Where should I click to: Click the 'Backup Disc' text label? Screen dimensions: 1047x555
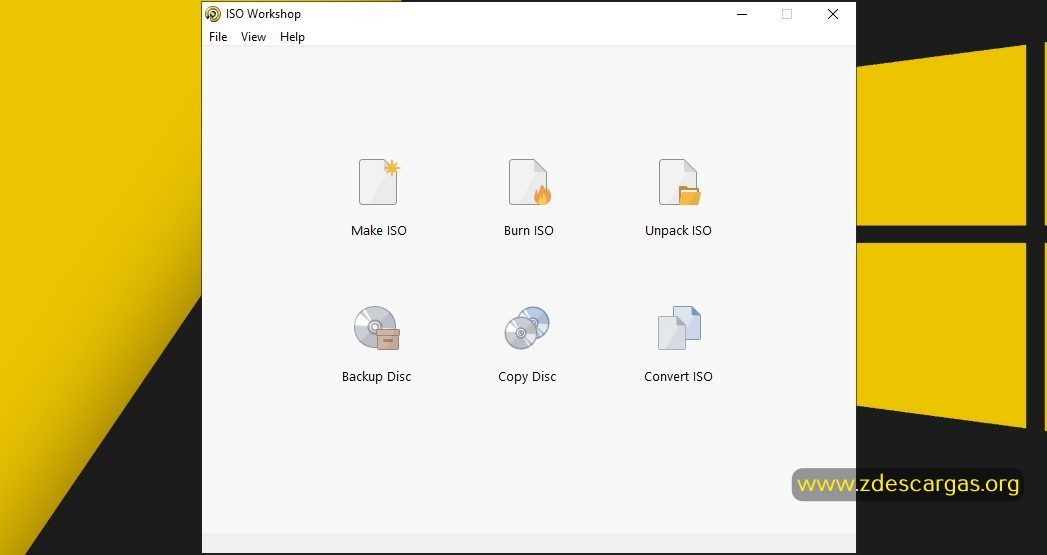pos(376,377)
